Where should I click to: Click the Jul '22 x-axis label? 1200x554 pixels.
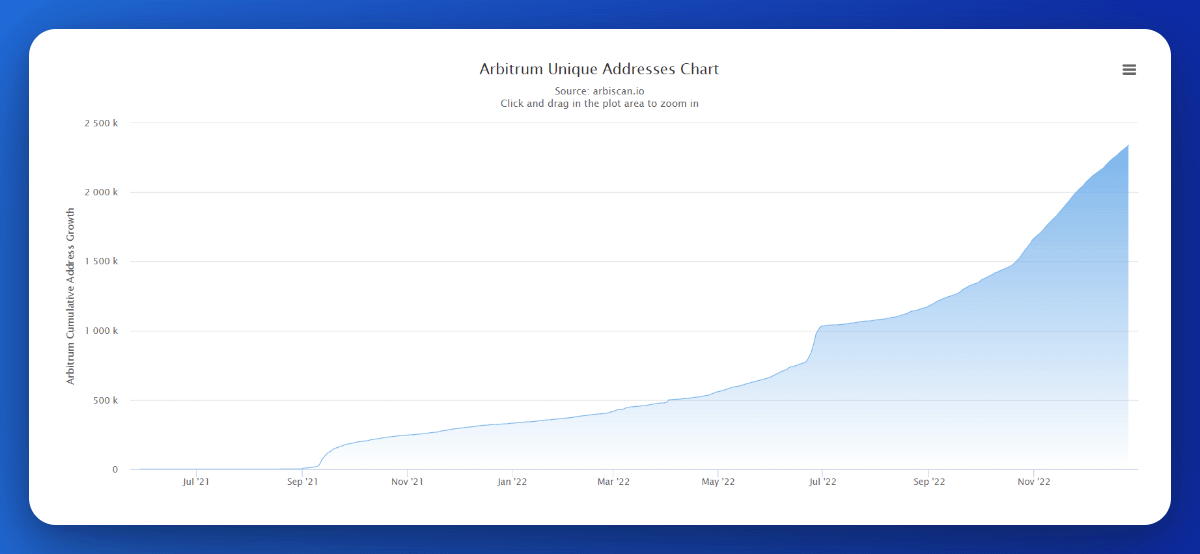tap(822, 482)
